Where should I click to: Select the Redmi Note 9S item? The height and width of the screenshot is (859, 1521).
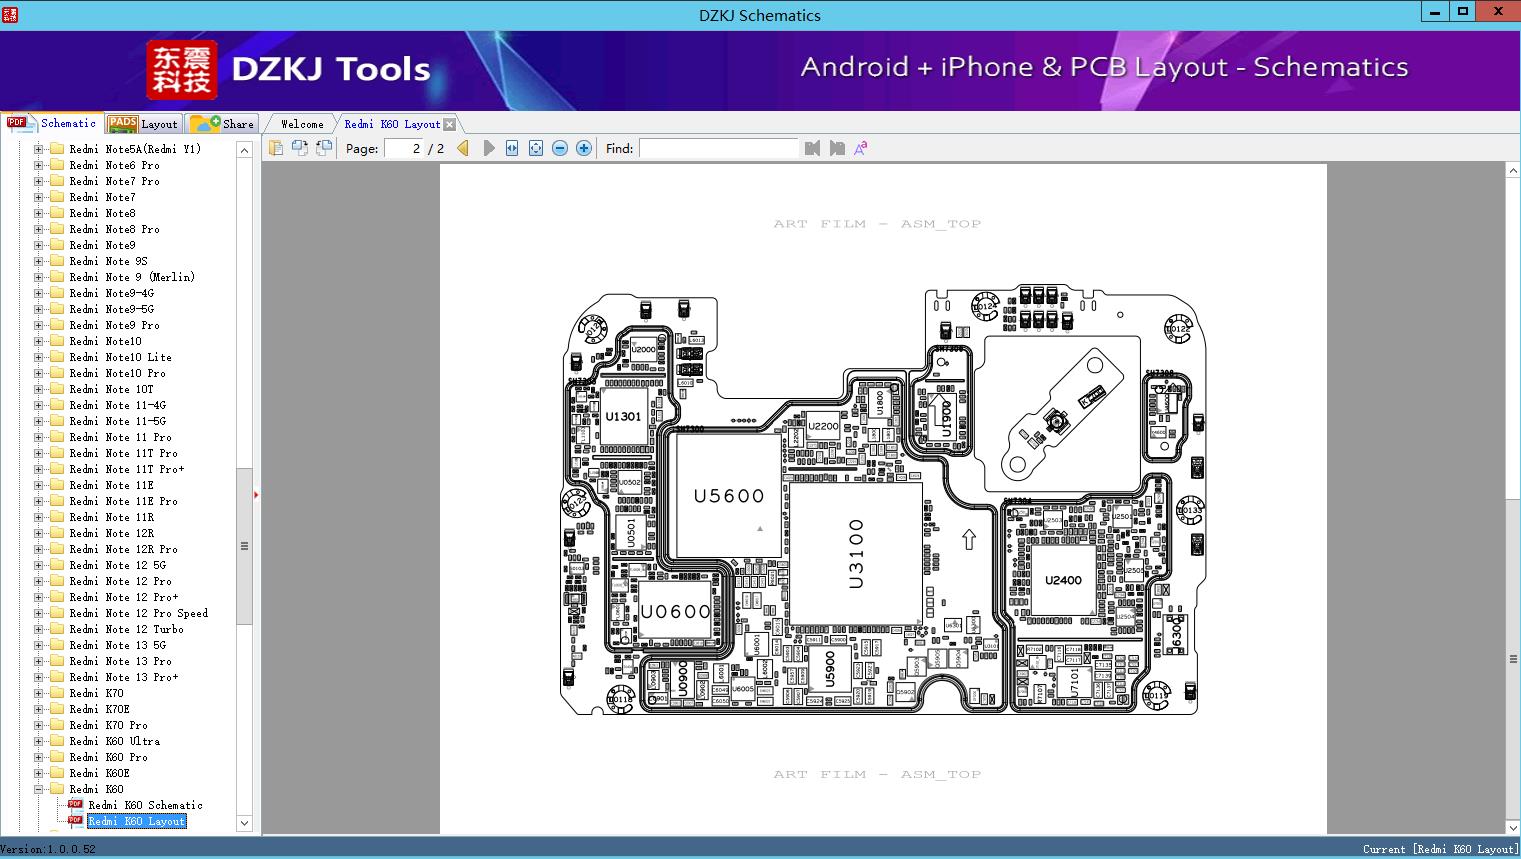point(109,261)
